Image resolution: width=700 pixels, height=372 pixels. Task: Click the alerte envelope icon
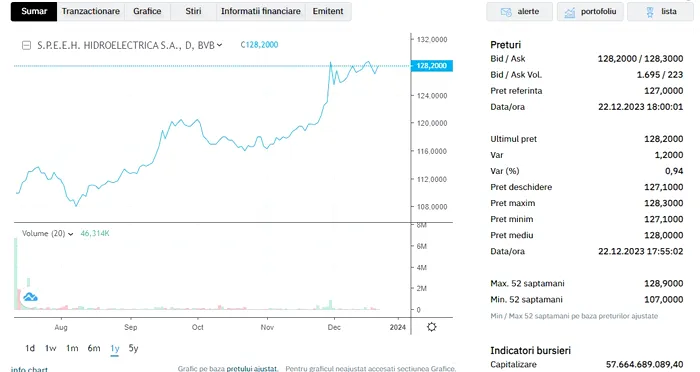coord(506,12)
